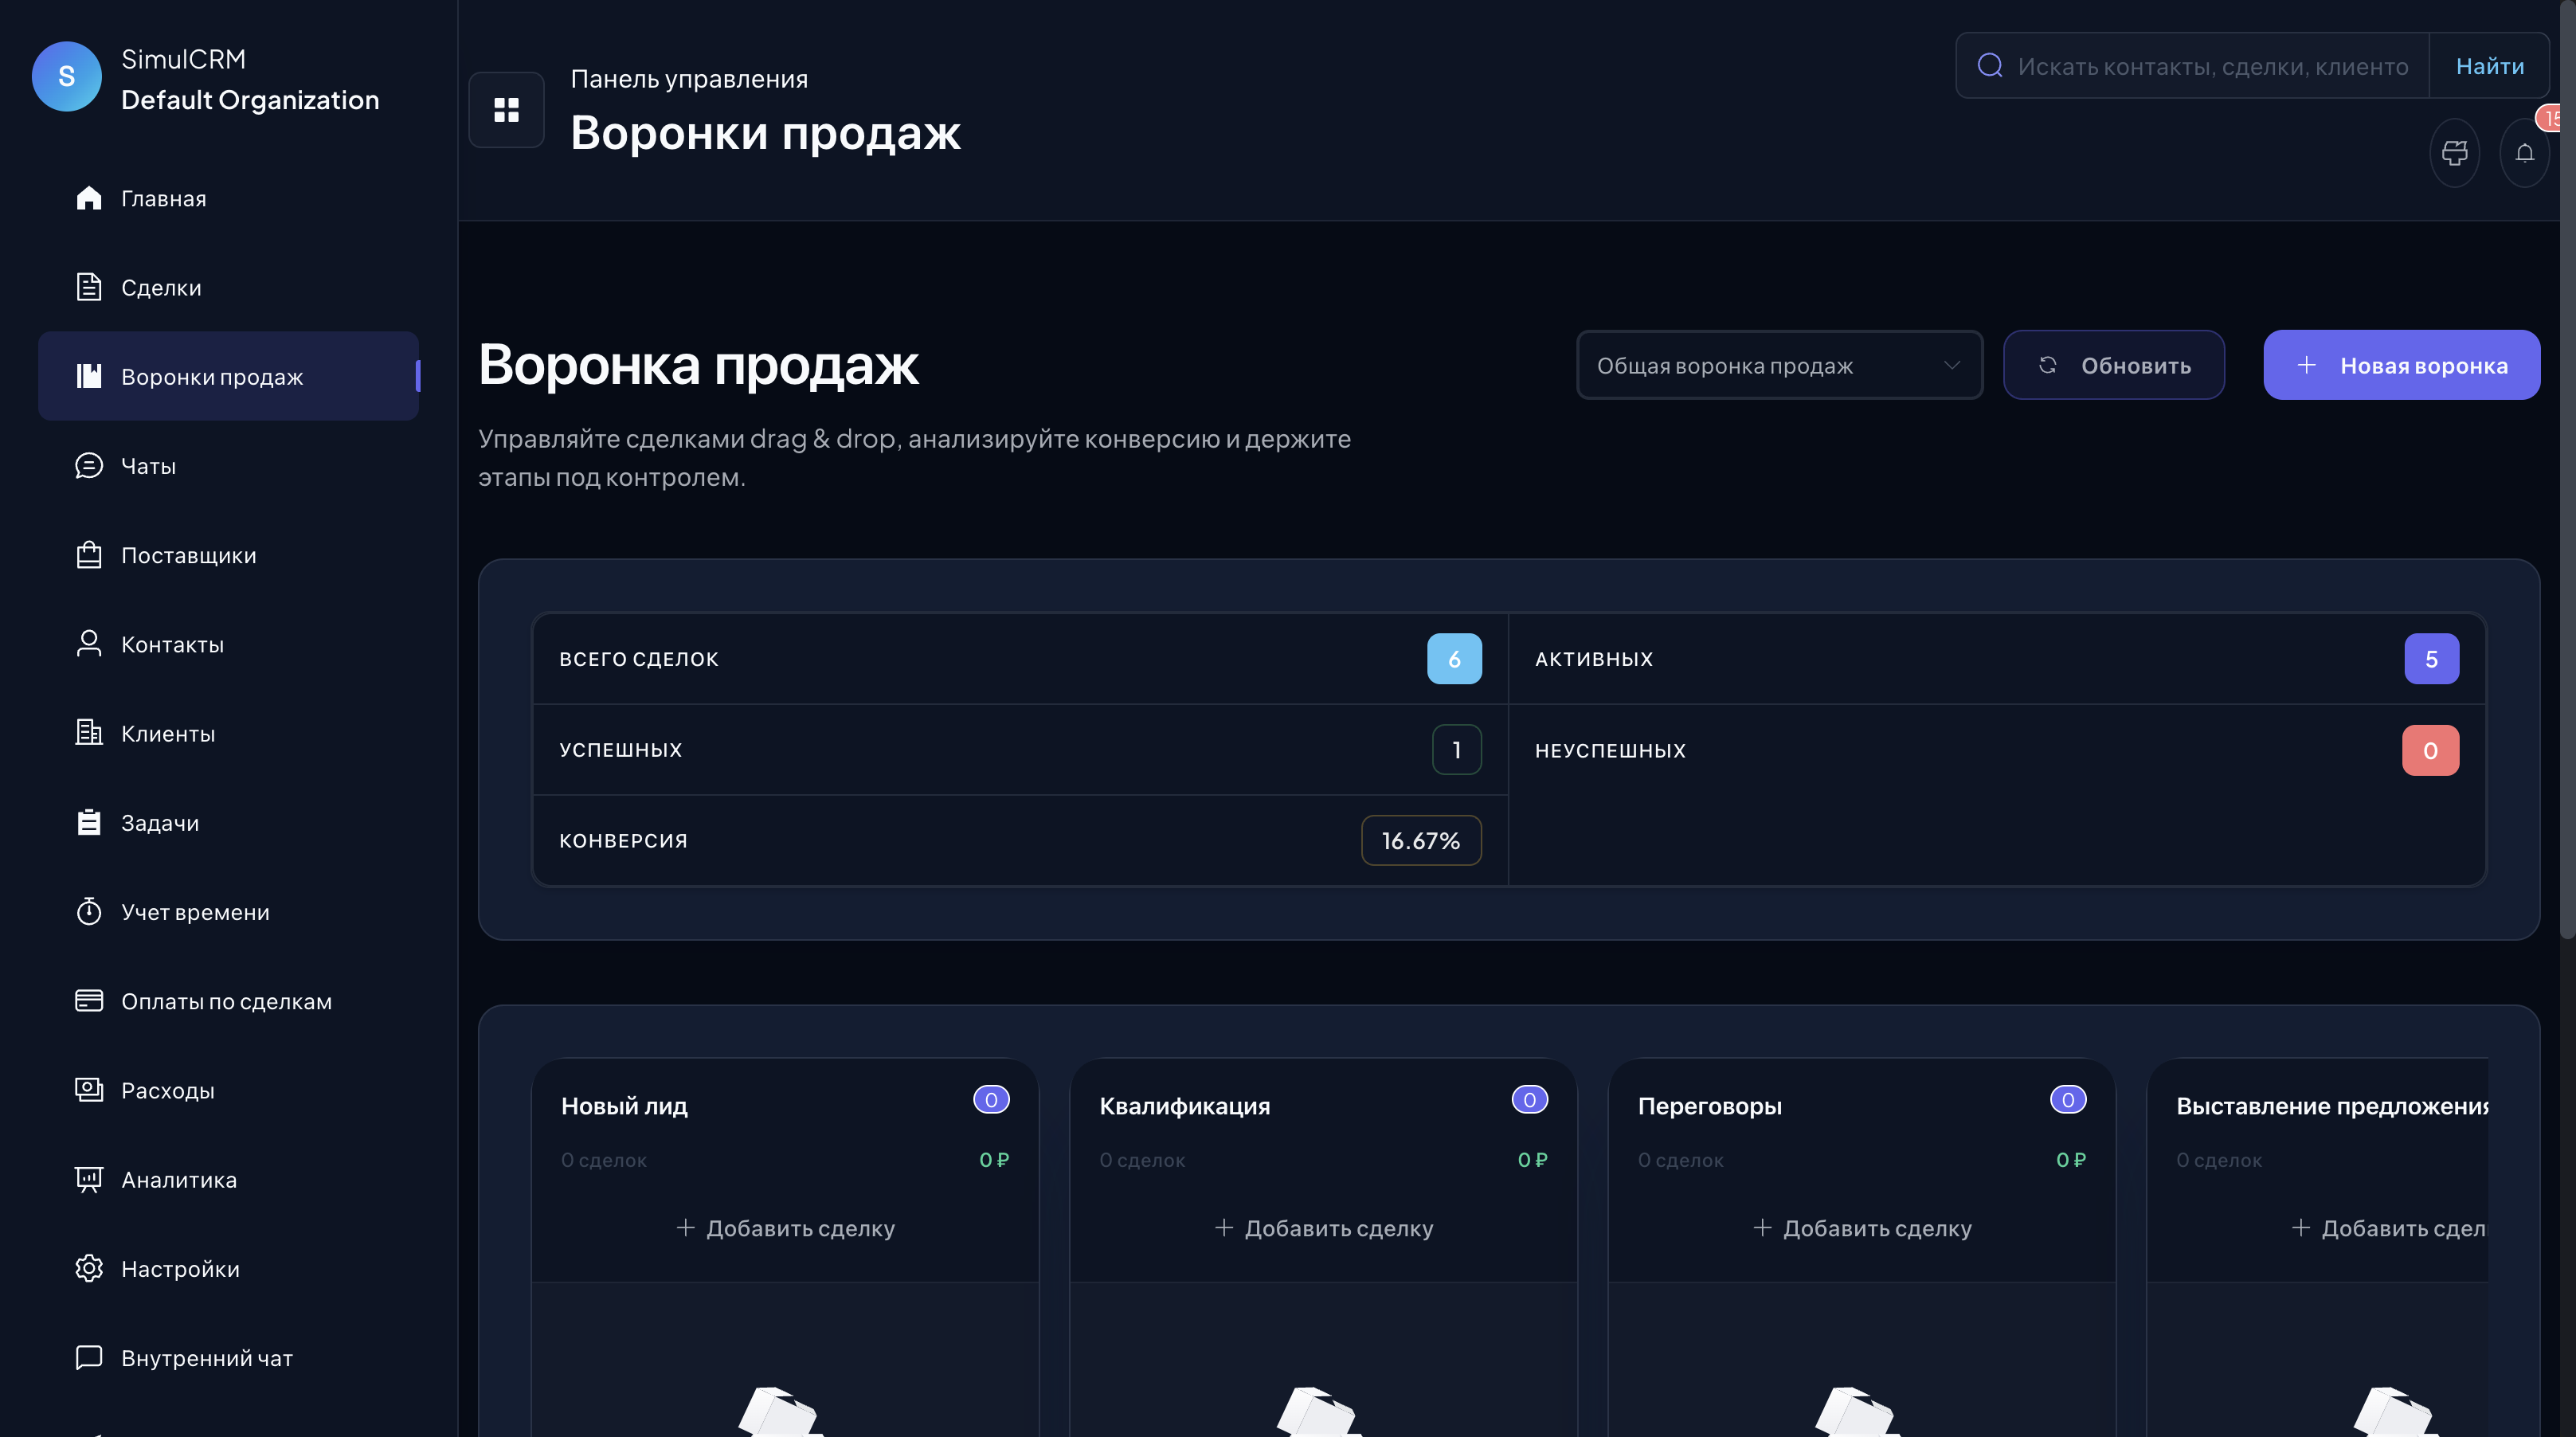Open Учет времени via the stopwatch icon
The image size is (2576, 1437).
(89, 911)
